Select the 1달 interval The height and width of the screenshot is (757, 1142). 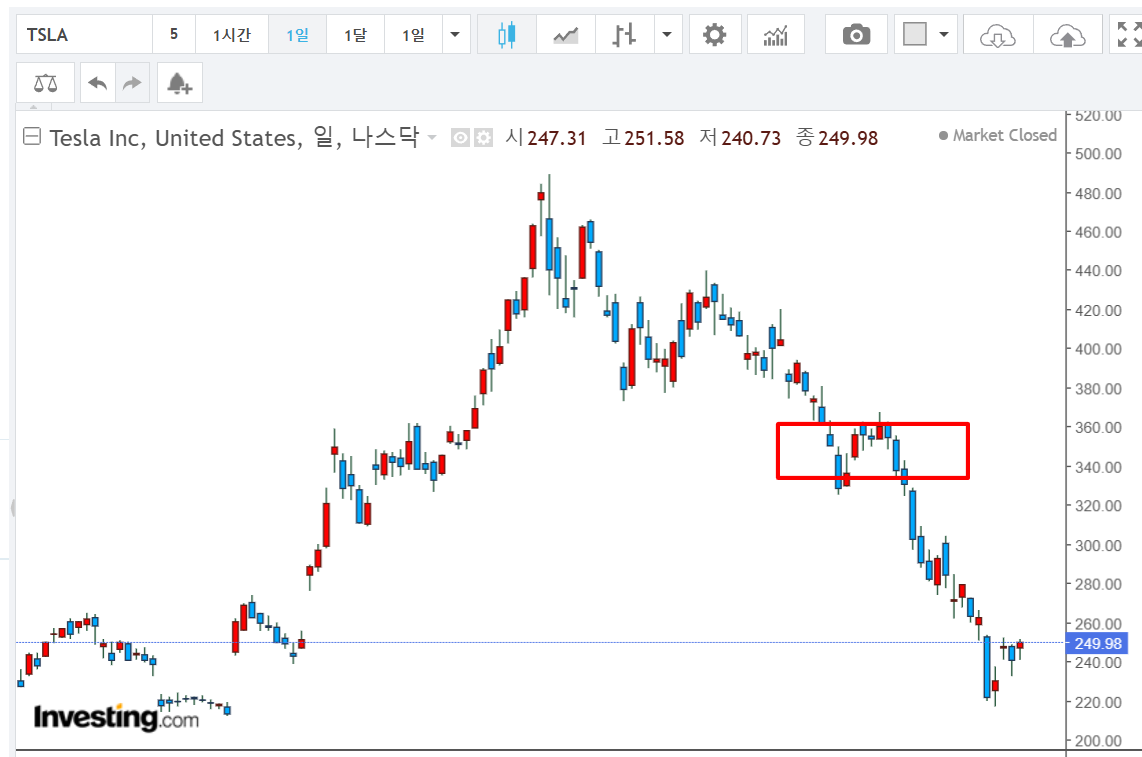(x=355, y=34)
